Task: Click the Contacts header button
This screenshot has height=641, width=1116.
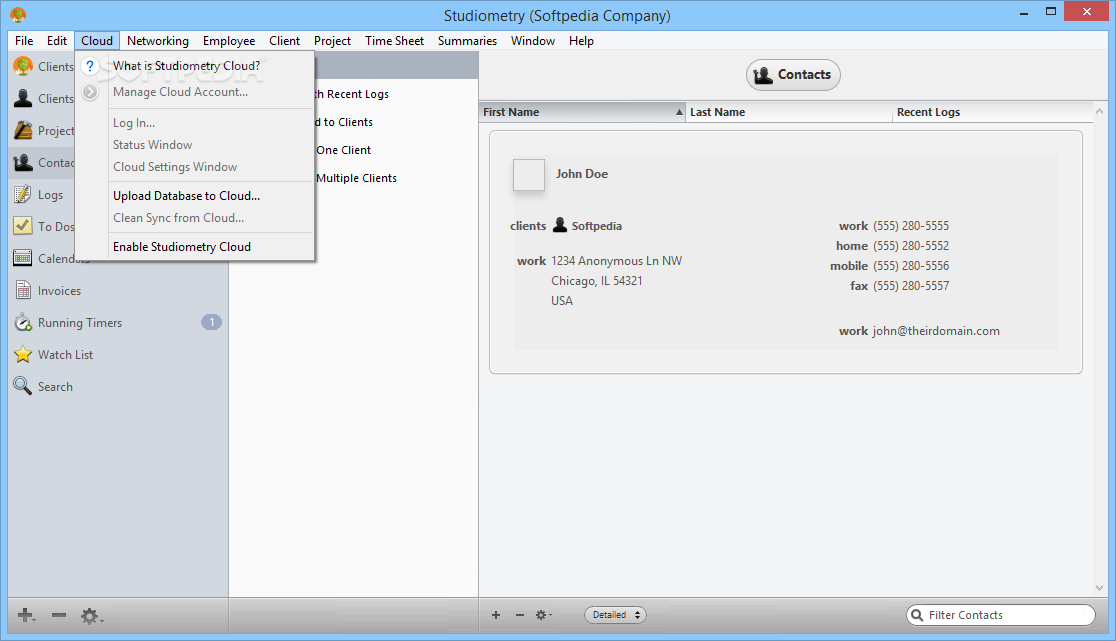Action: coord(793,75)
